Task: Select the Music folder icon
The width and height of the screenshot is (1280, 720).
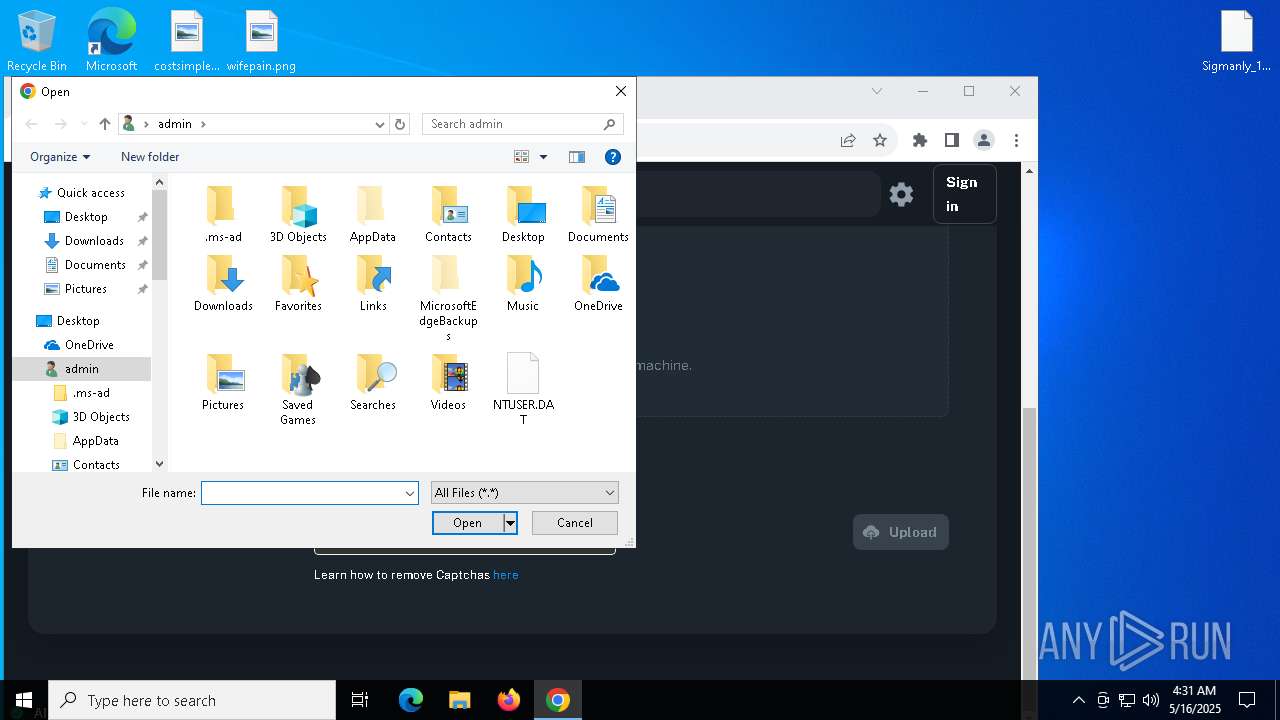Action: click(x=523, y=283)
